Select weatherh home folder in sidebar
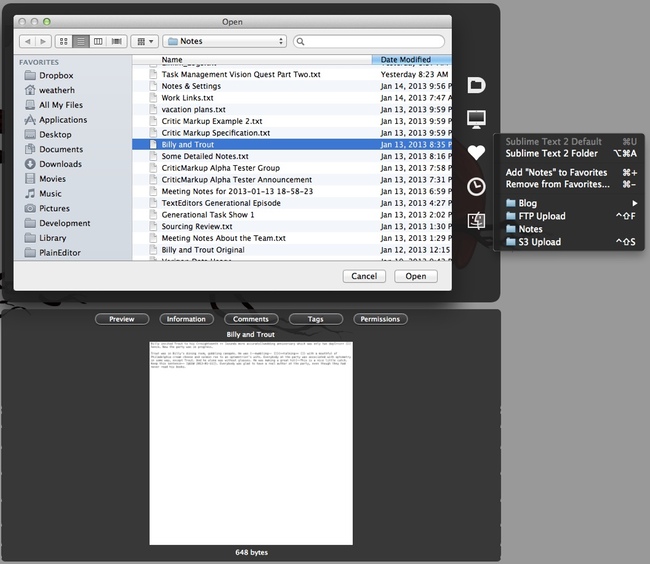 pyautogui.click(x=50, y=90)
